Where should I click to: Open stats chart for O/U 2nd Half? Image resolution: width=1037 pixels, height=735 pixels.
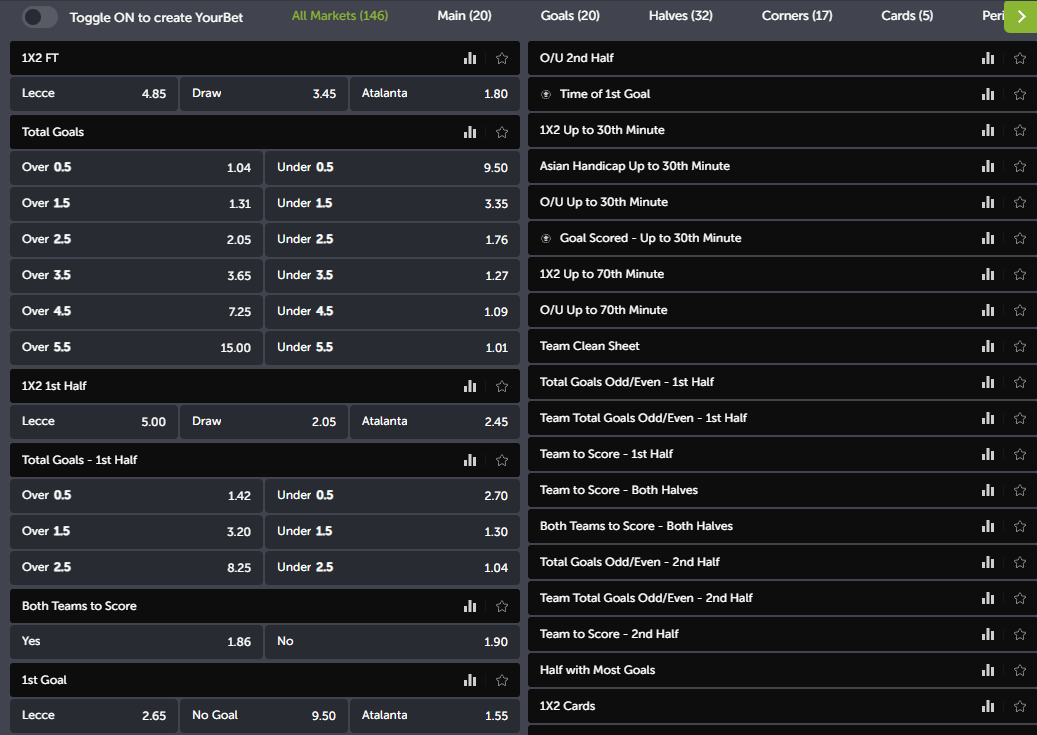point(987,58)
